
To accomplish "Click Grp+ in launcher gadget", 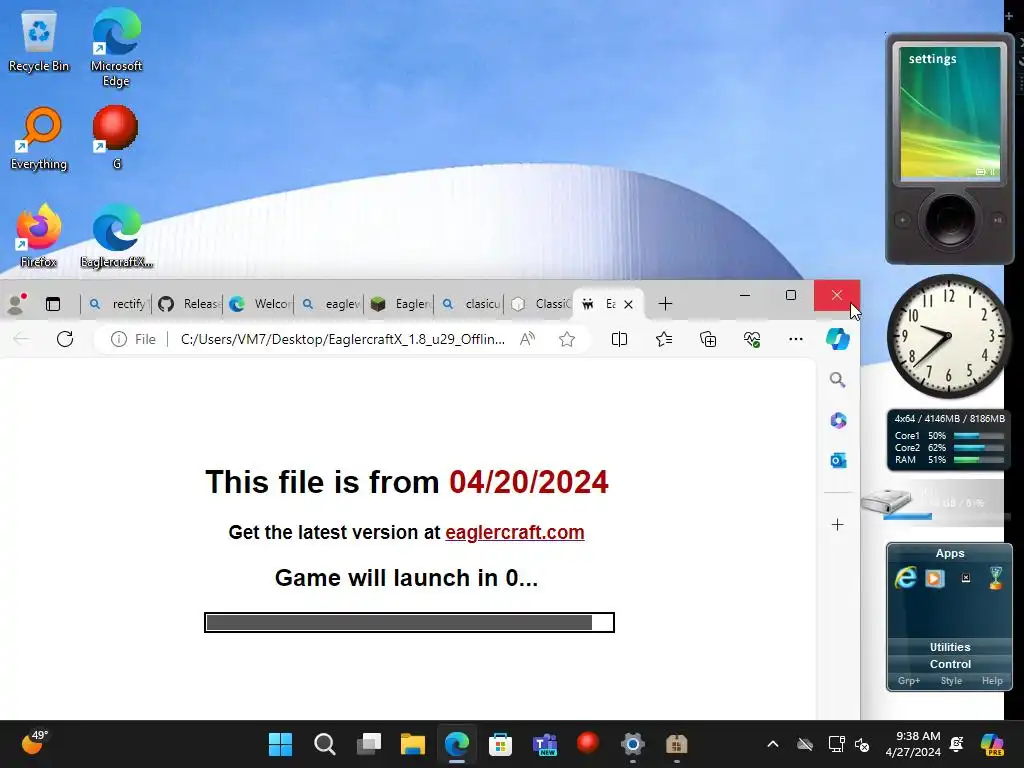I will (909, 680).
